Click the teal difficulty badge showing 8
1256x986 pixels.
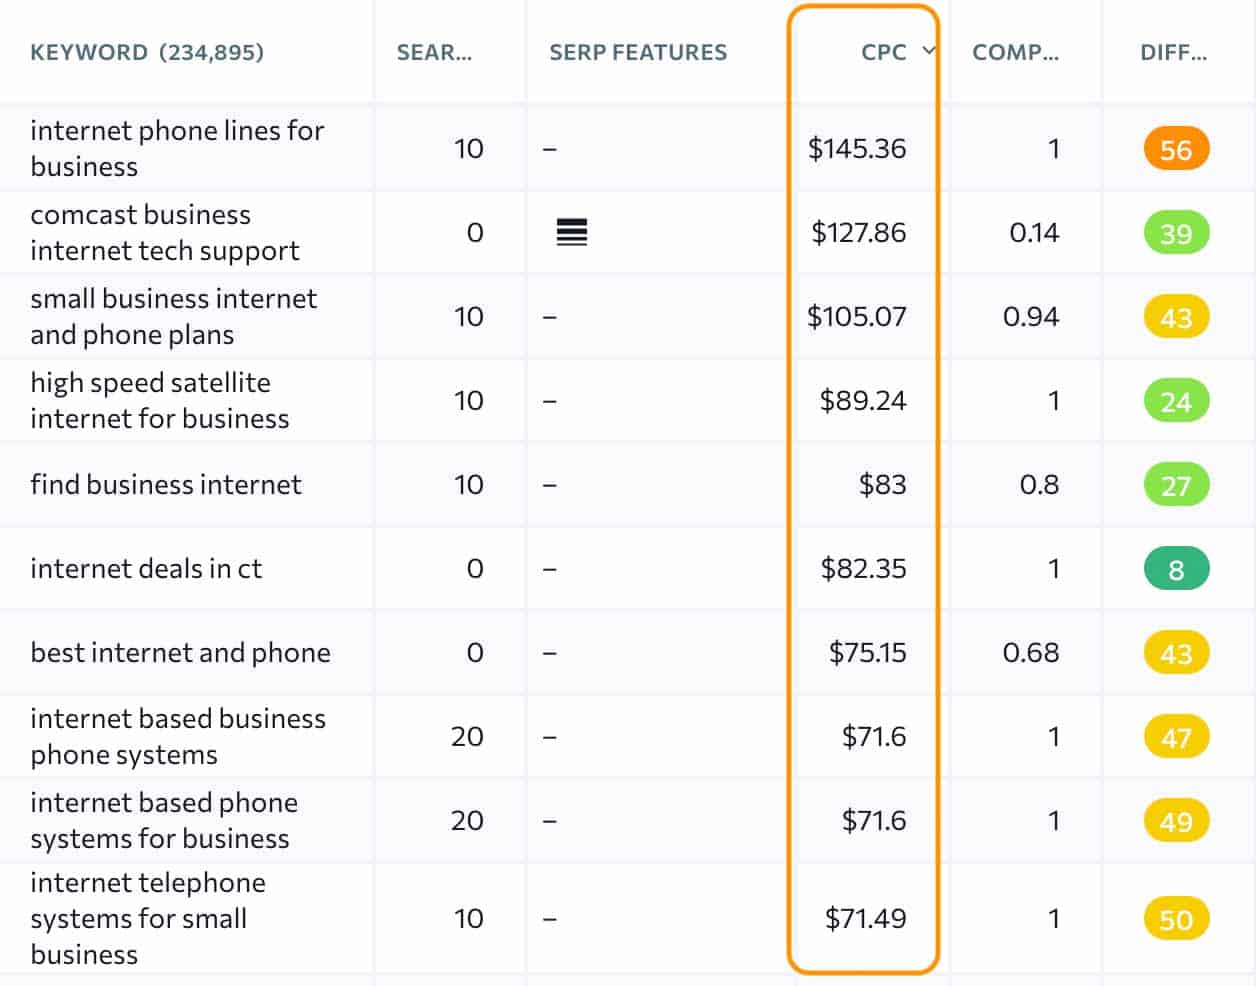1175,568
